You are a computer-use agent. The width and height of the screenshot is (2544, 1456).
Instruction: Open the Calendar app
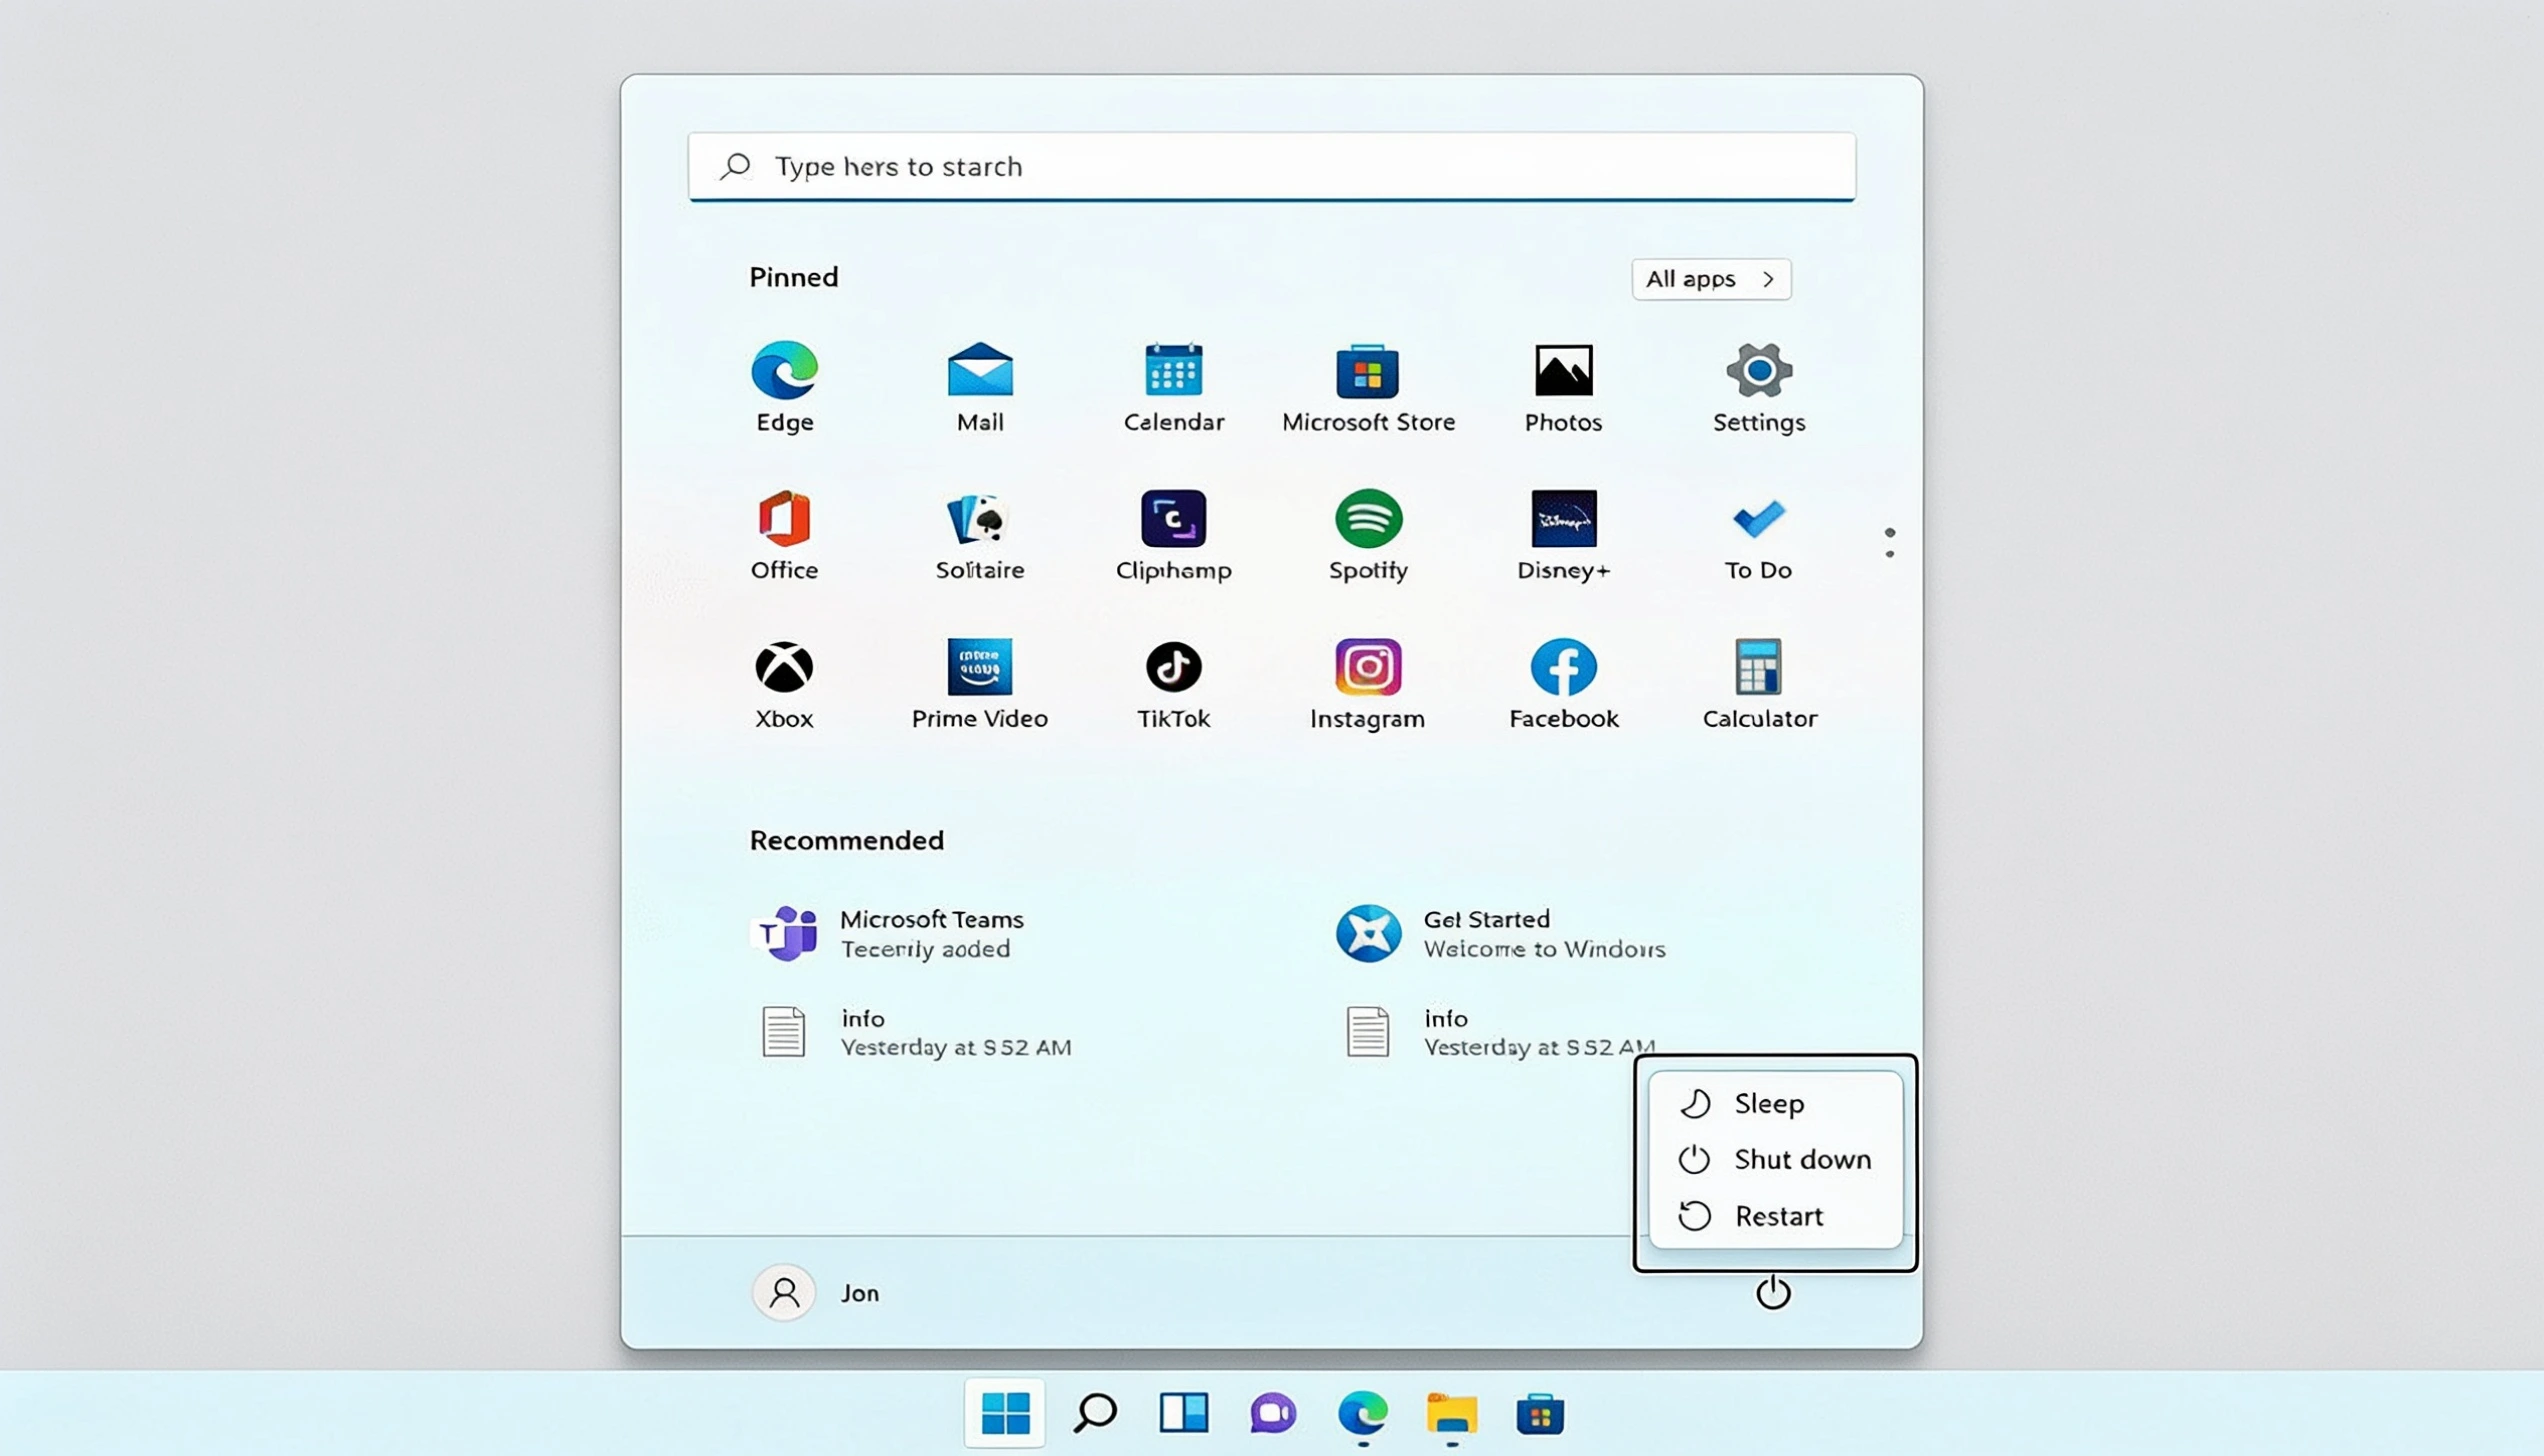[1174, 387]
